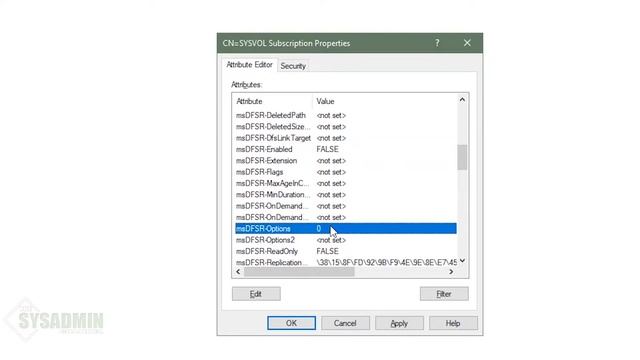Close the SYSVOL Subscription Properties dialog

(467, 43)
